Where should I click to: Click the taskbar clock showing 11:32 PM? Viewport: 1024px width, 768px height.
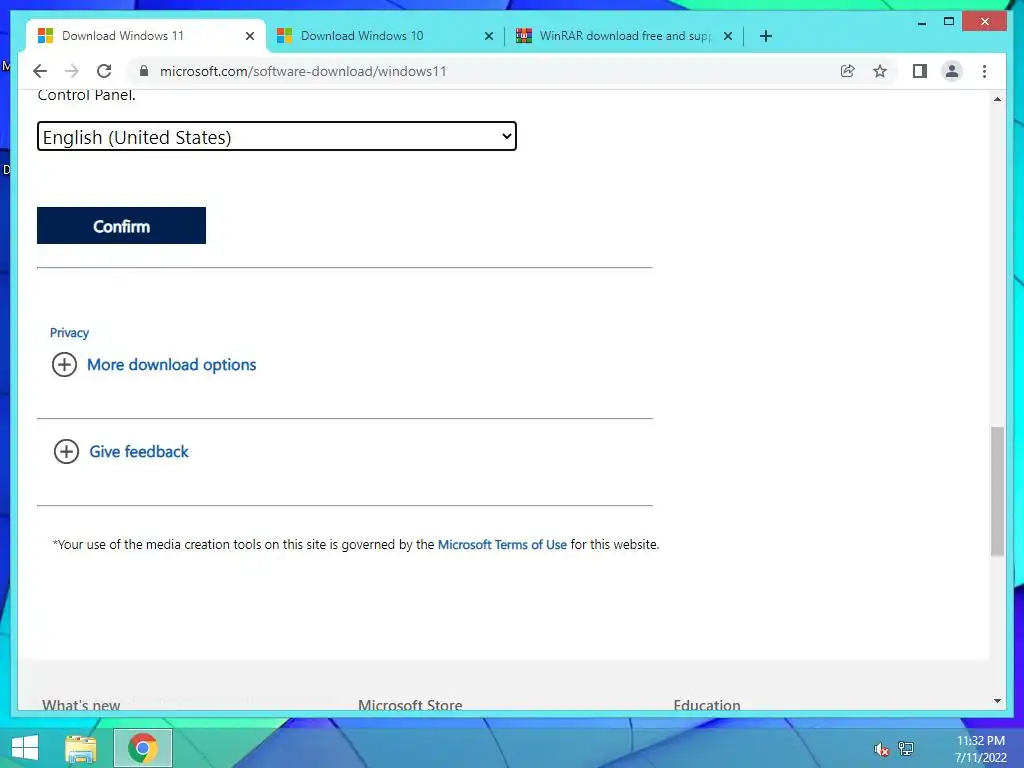pyautogui.click(x=980, y=749)
